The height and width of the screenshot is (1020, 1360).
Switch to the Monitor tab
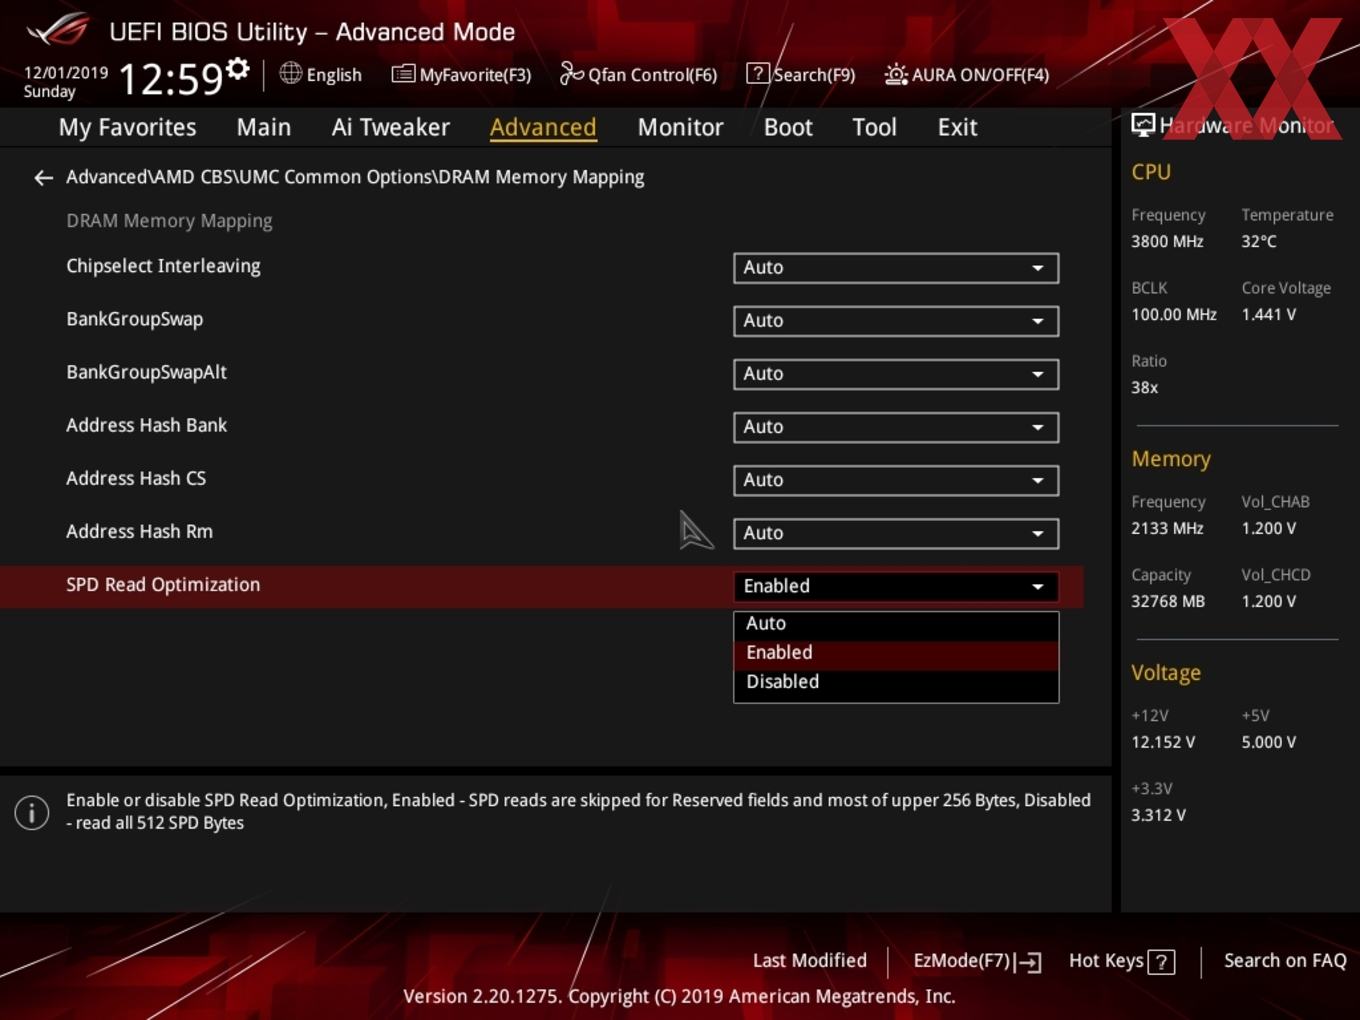click(680, 127)
